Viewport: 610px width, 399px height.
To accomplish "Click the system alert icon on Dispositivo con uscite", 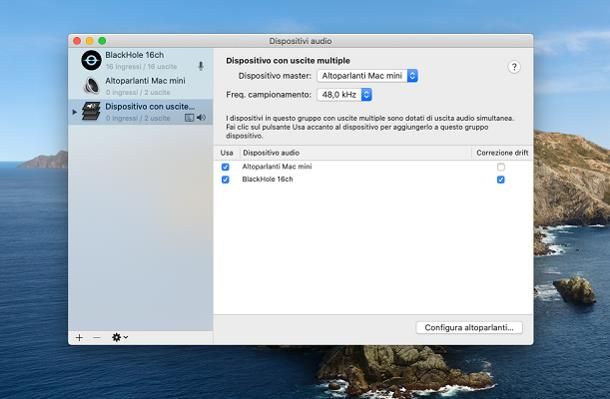I will click(x=189, y=117).
